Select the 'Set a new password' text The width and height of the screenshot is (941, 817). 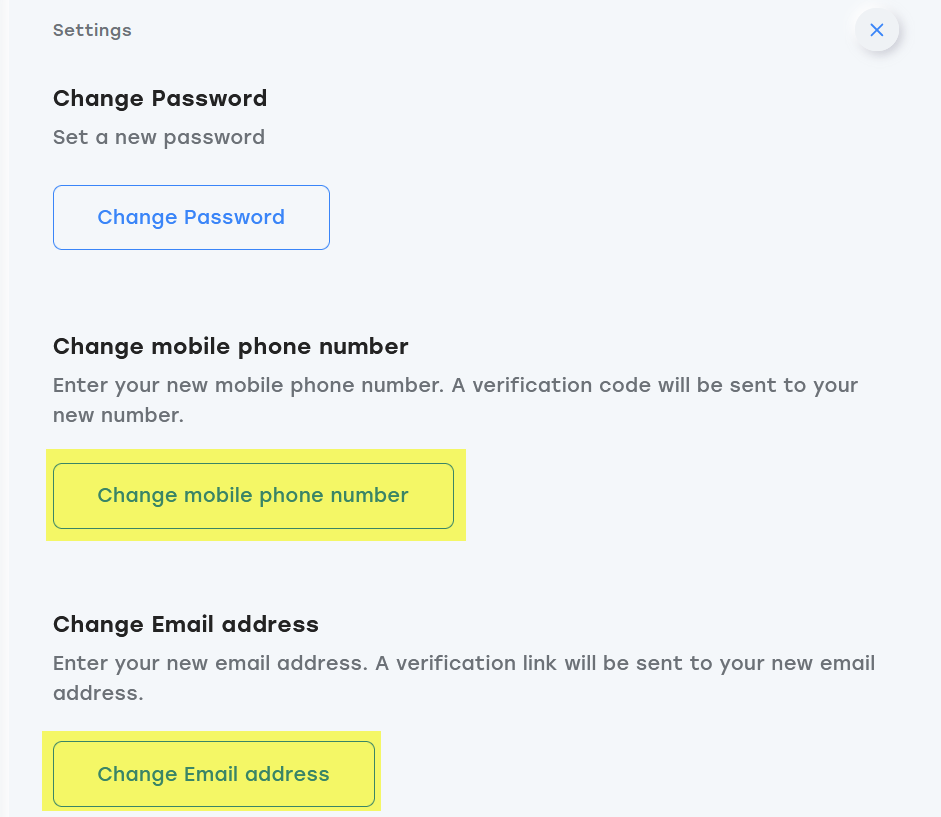point(159,137)
